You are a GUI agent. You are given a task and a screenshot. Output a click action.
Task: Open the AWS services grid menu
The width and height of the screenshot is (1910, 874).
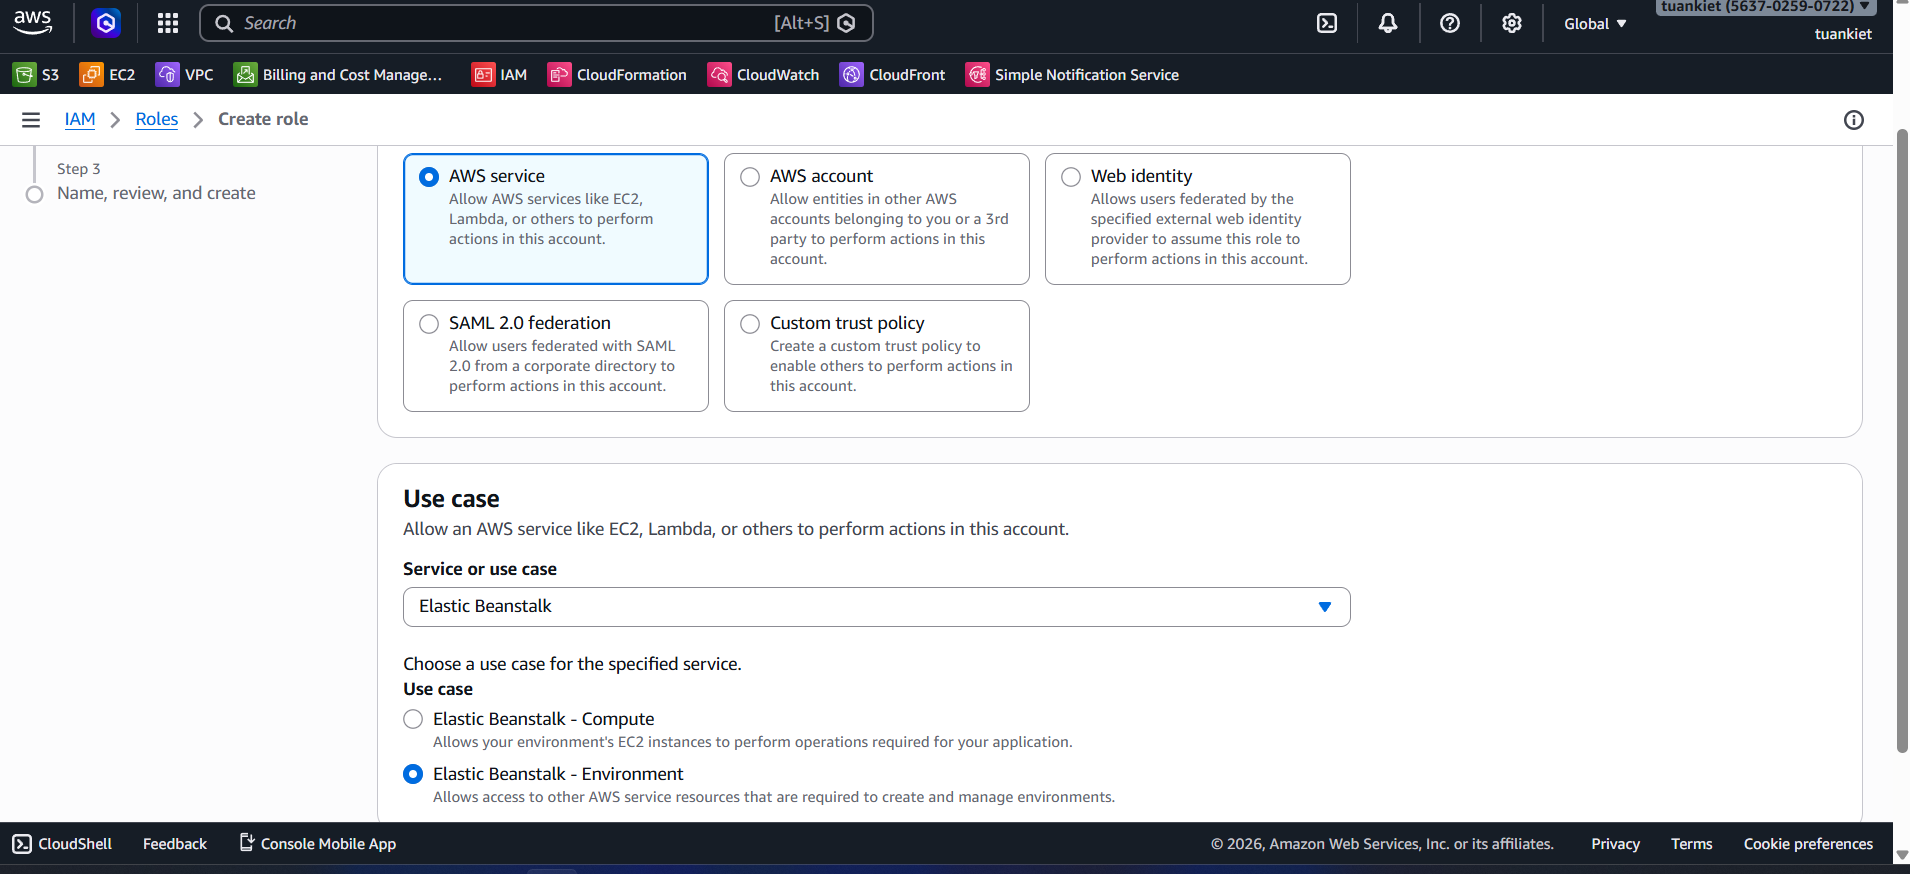(168, 23)
